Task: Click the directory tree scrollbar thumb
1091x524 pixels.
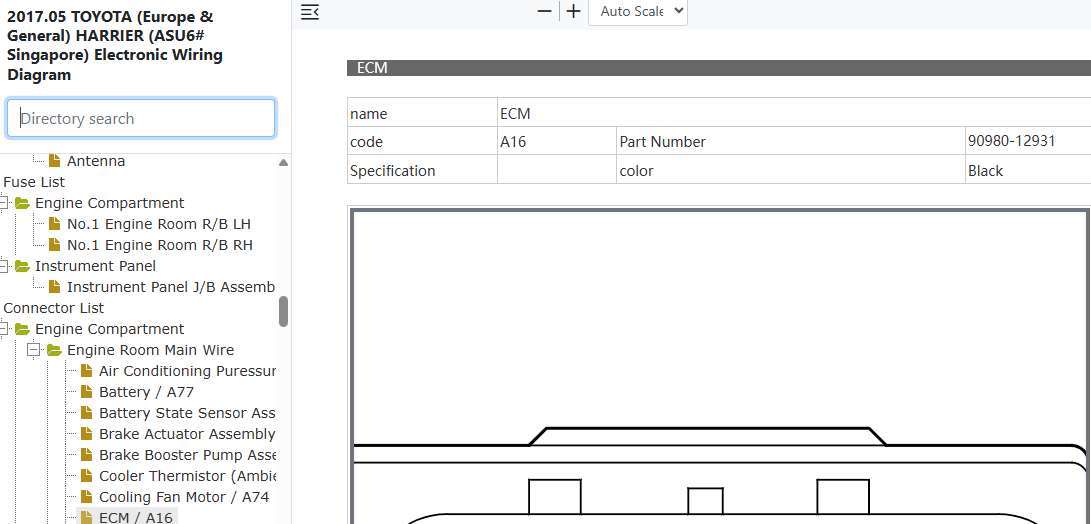Action: (x=283, y=311)
